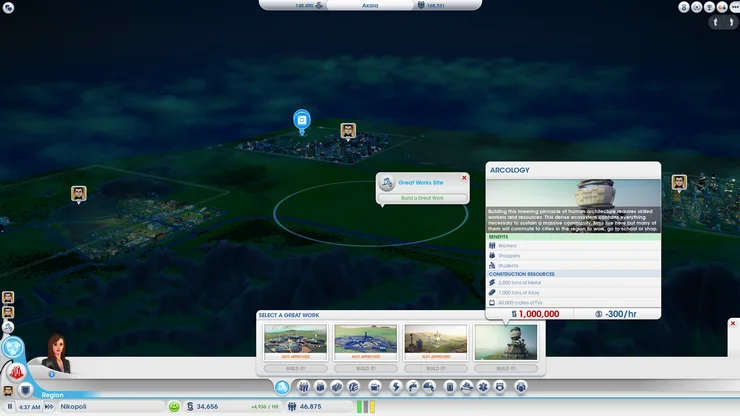The image size is (740, 416).
Task: Click the great works icon in left sidebar
Action: 8,327
